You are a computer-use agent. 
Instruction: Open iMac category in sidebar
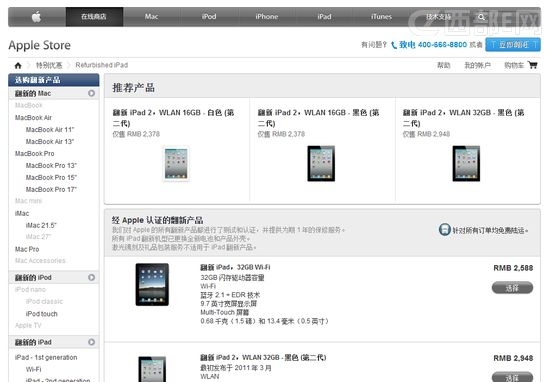pyautogui.click(x=22, y=213)
